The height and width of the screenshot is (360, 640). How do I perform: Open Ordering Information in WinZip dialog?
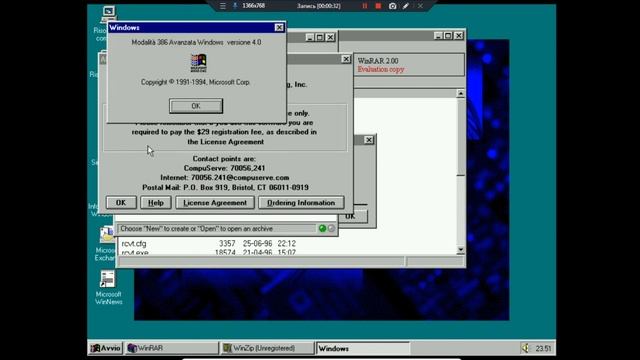click(x=301, y=203)
